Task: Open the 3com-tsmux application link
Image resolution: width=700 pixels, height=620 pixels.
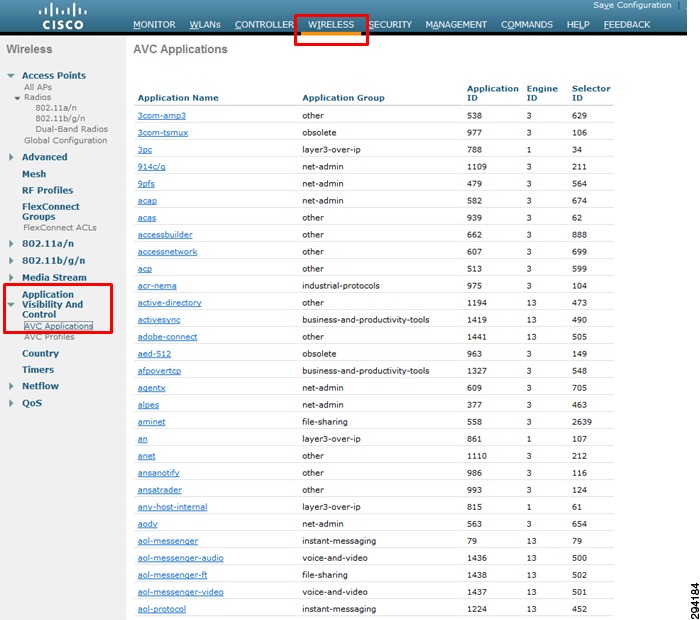Action: (162, 133)
